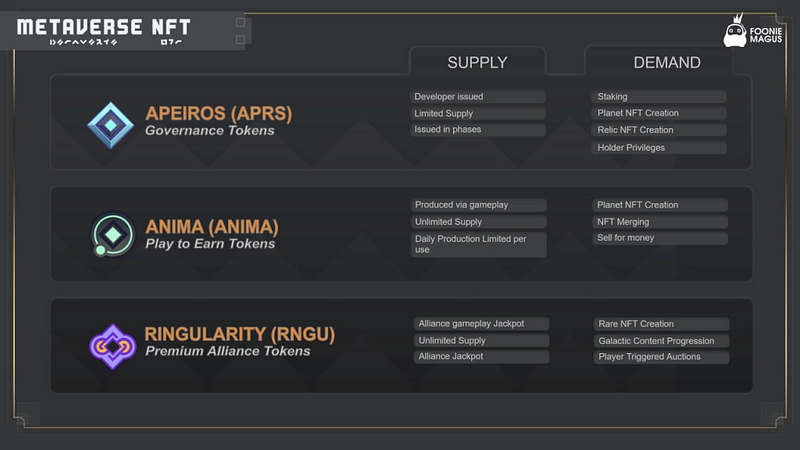Choose Produced via gameplay entry

pos(479,205)
